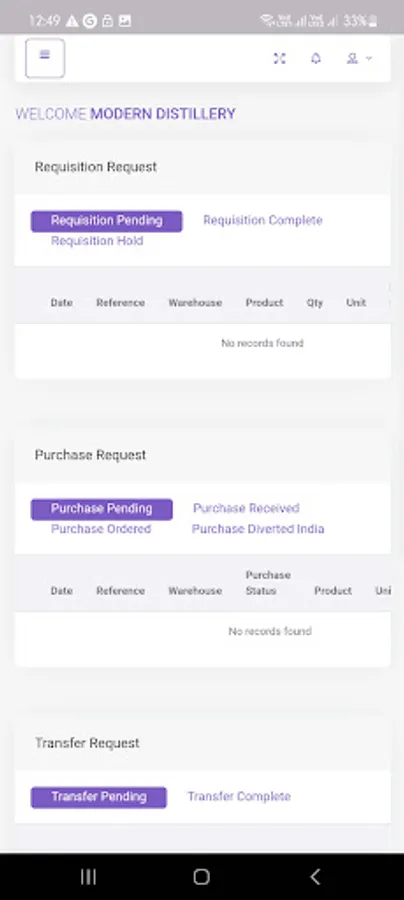Click Date header in Purchase table
Screen dimensions: 404x900
pos(61,591)
